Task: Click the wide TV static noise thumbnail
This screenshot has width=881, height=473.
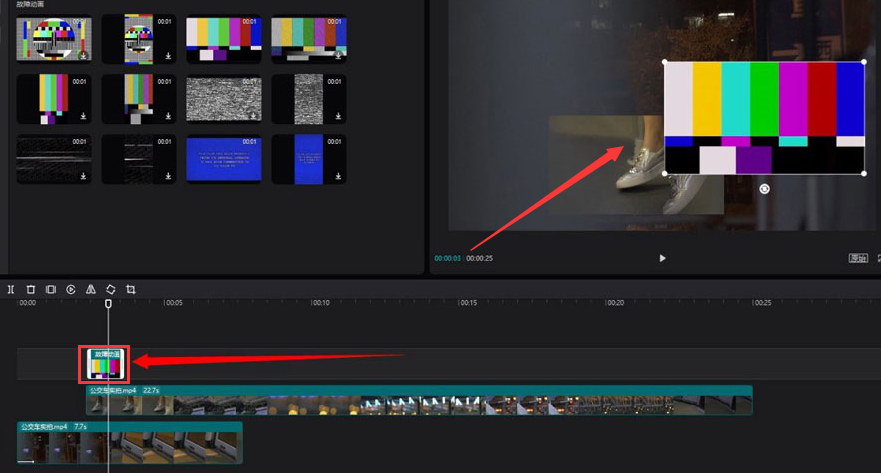Action: click(224, 99)
